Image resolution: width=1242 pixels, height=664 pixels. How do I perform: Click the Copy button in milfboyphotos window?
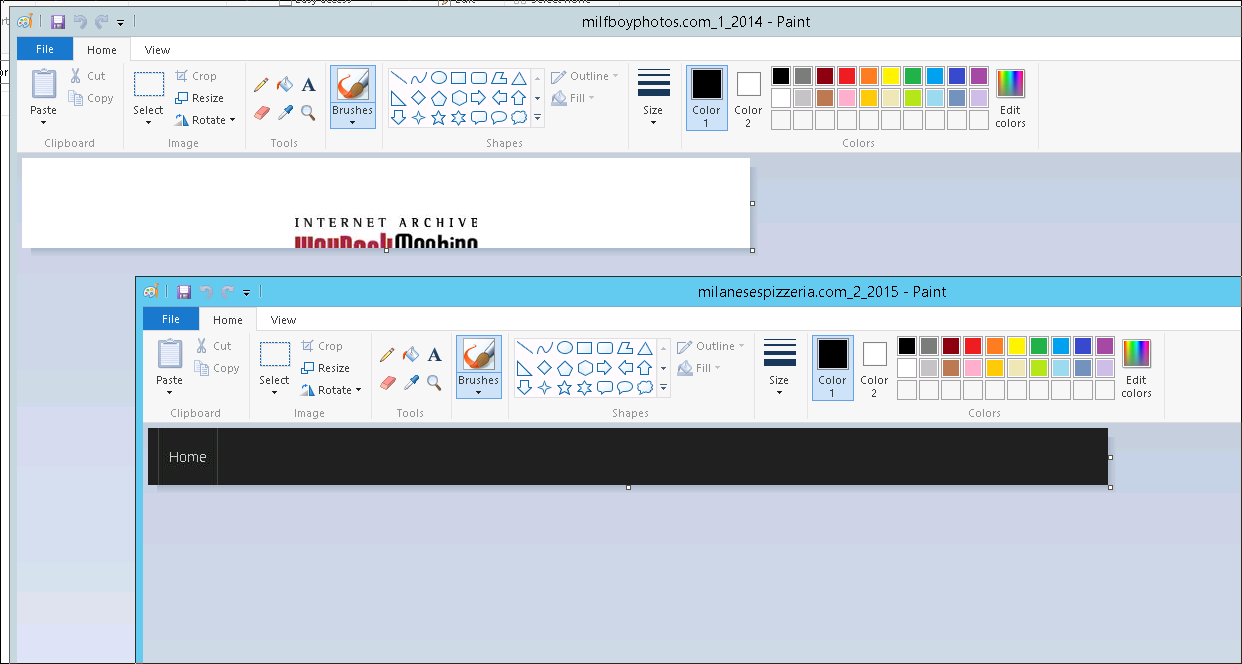point(91,98)
